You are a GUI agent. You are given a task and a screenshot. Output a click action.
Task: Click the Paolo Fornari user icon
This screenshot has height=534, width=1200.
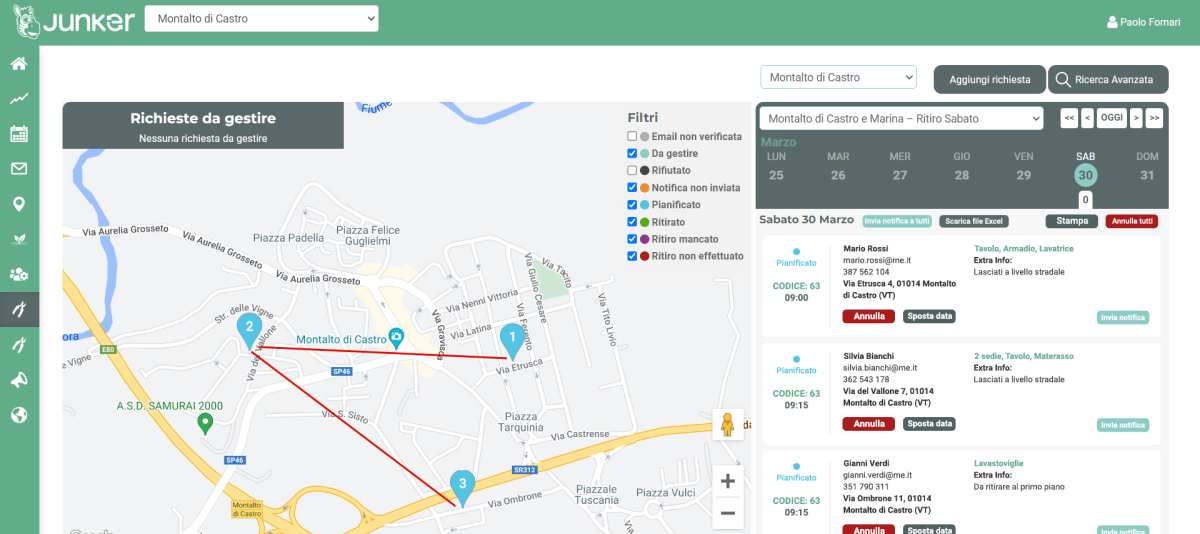click(1112, 22)
